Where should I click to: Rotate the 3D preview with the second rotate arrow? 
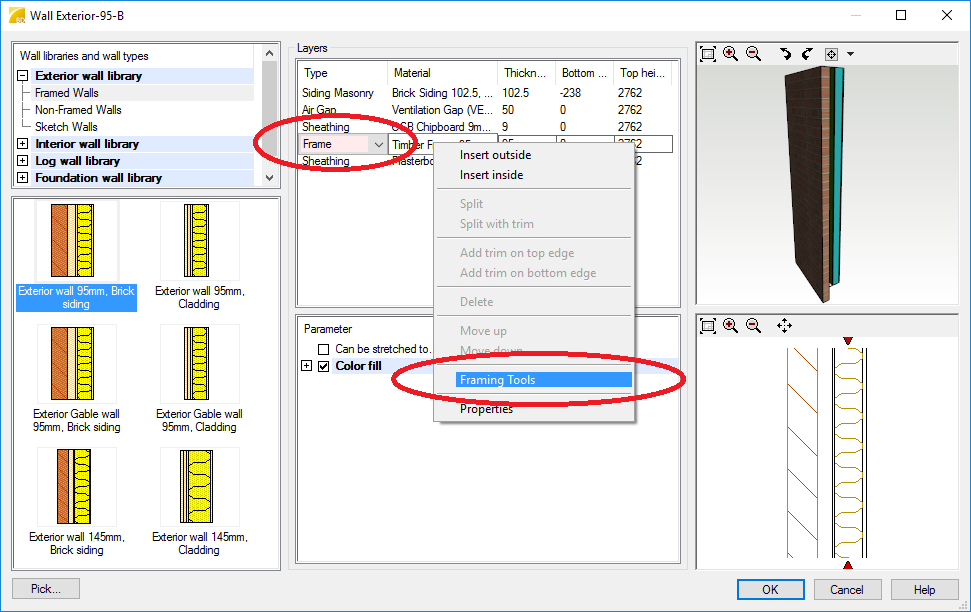[807, 54]
